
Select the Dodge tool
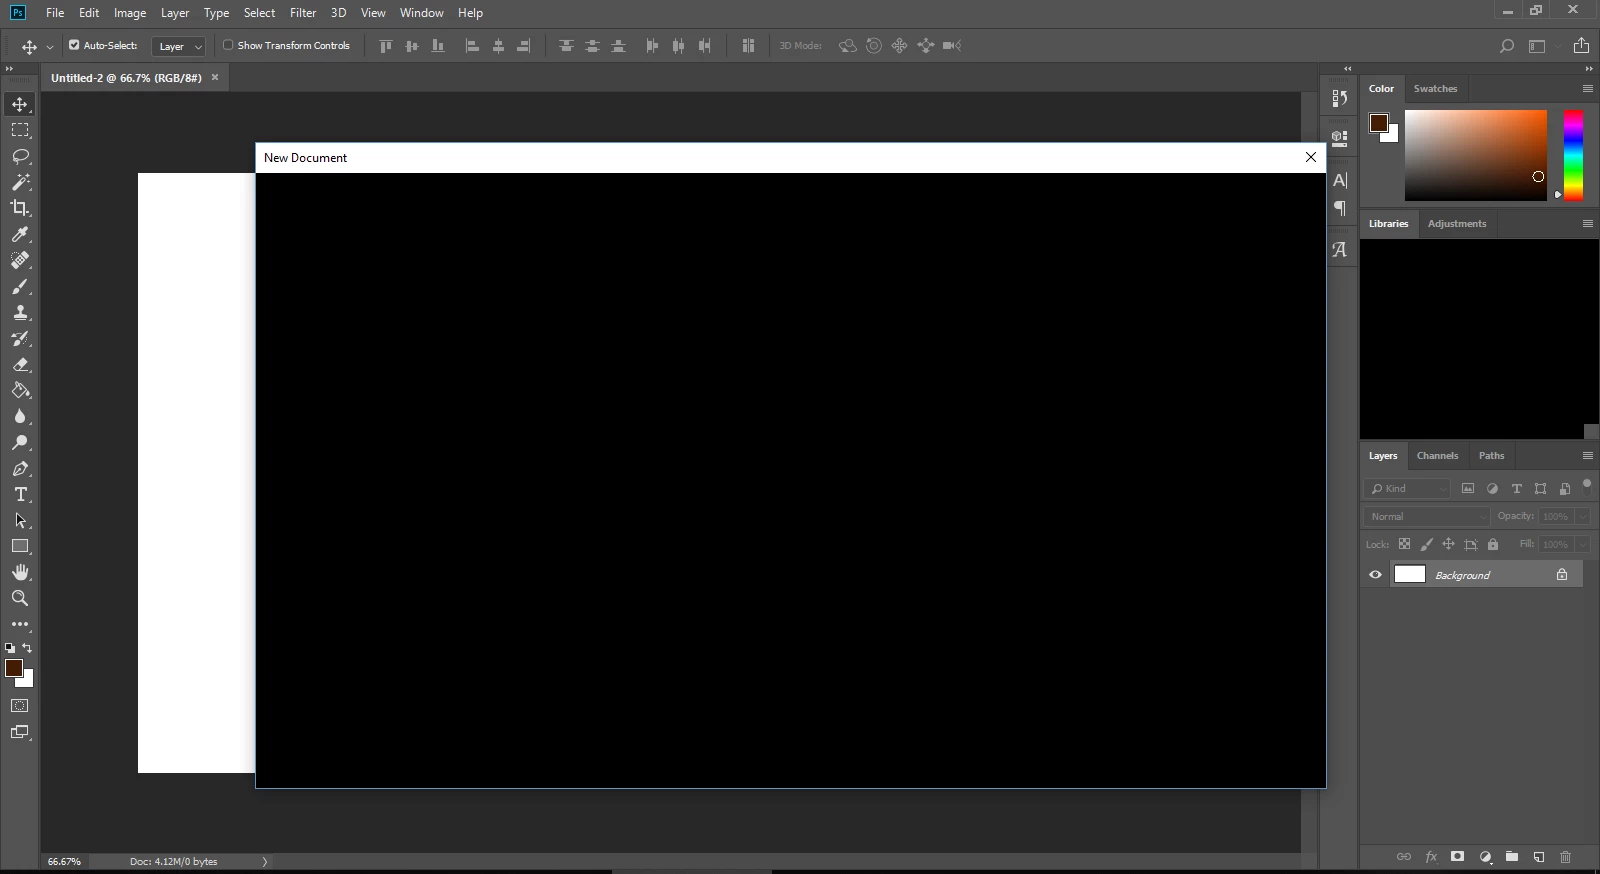(20, 442)
